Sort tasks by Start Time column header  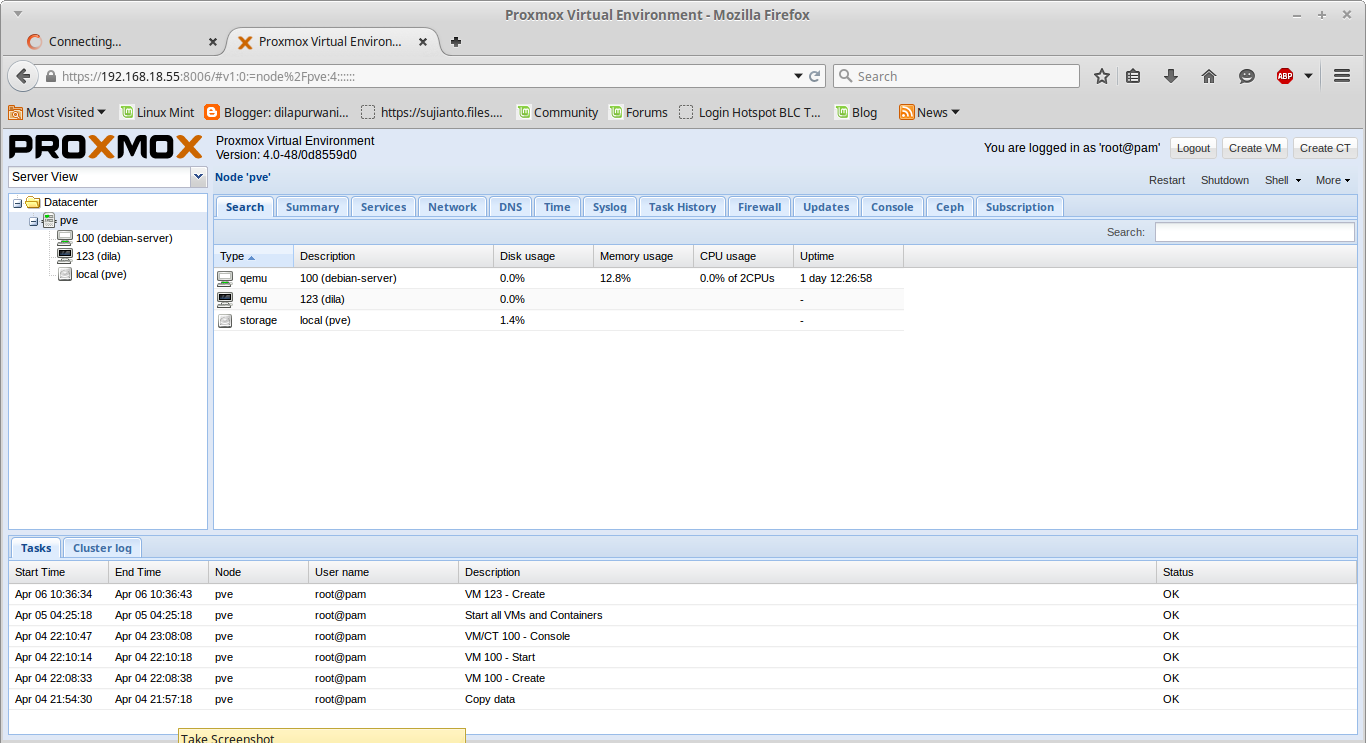59,572
